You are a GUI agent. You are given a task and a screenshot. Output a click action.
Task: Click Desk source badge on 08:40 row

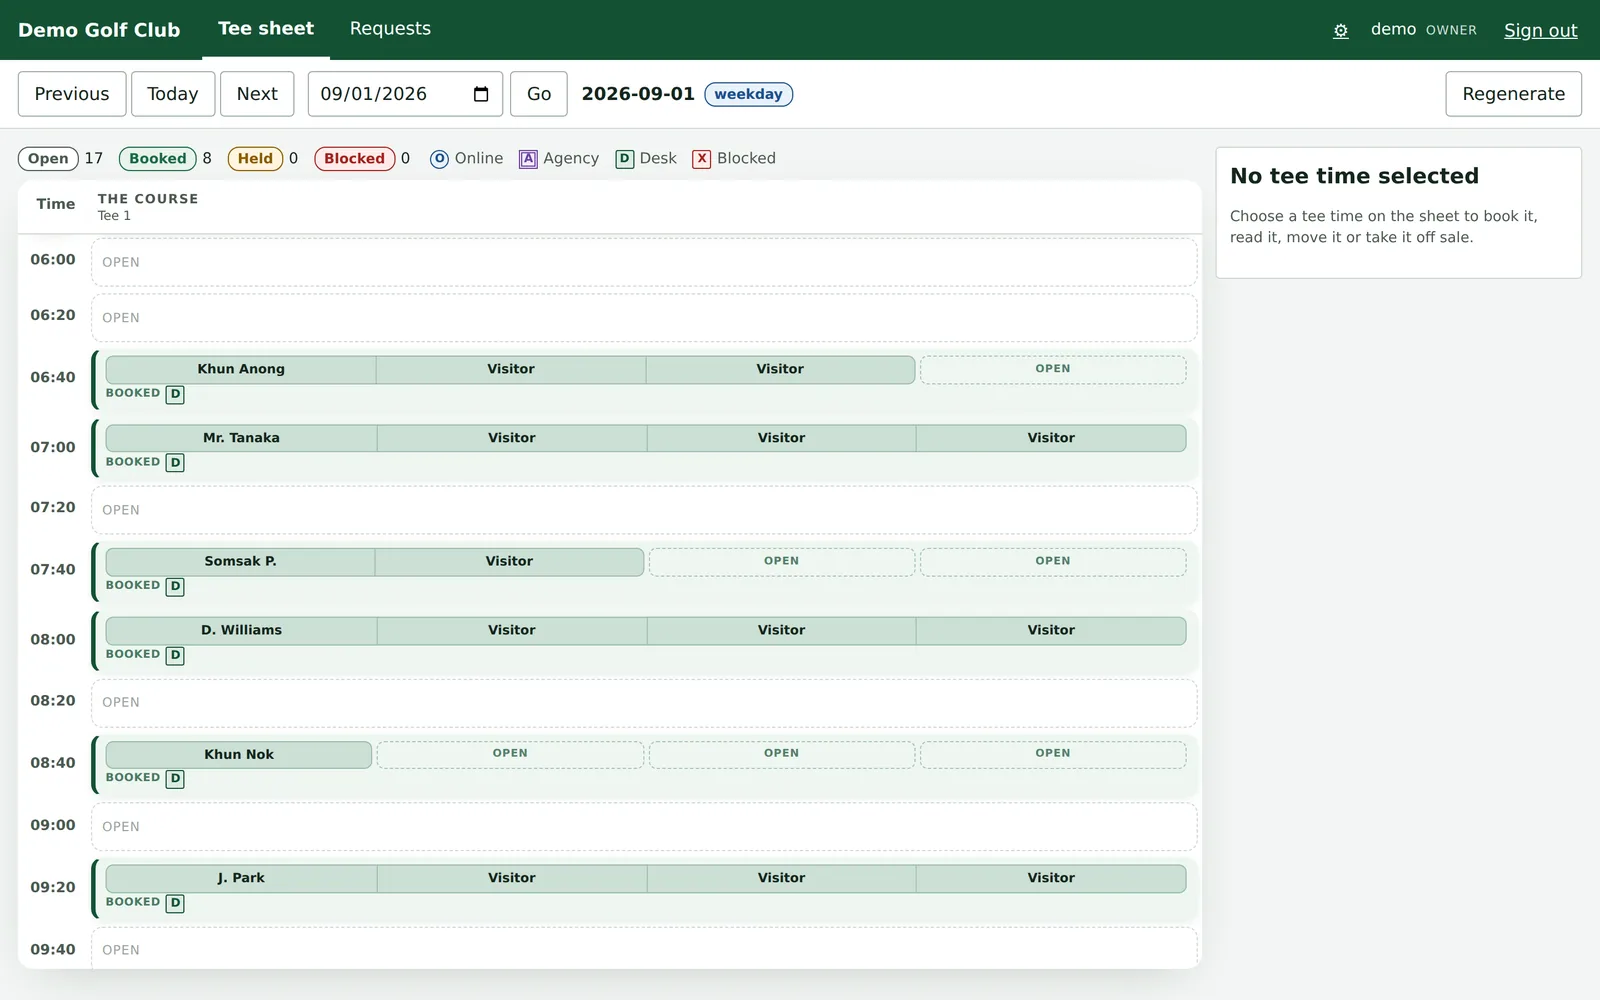[175, 778]
